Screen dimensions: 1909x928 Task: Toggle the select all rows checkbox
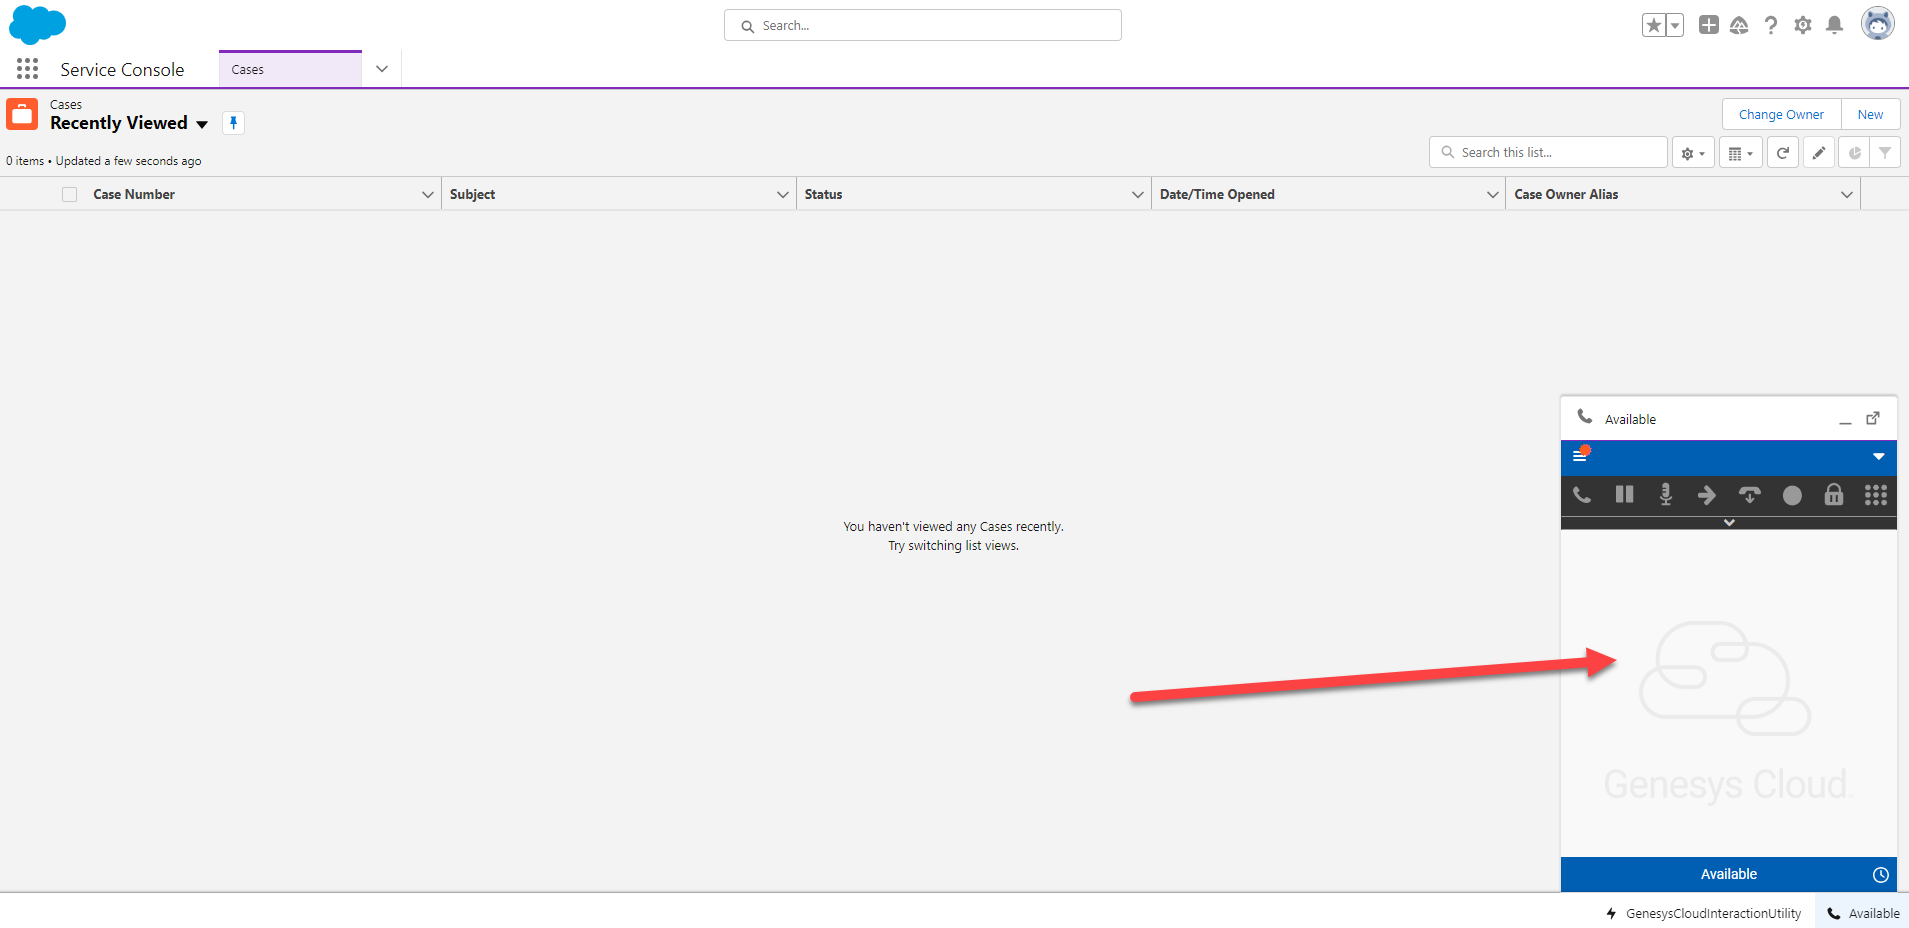(69, 194)
